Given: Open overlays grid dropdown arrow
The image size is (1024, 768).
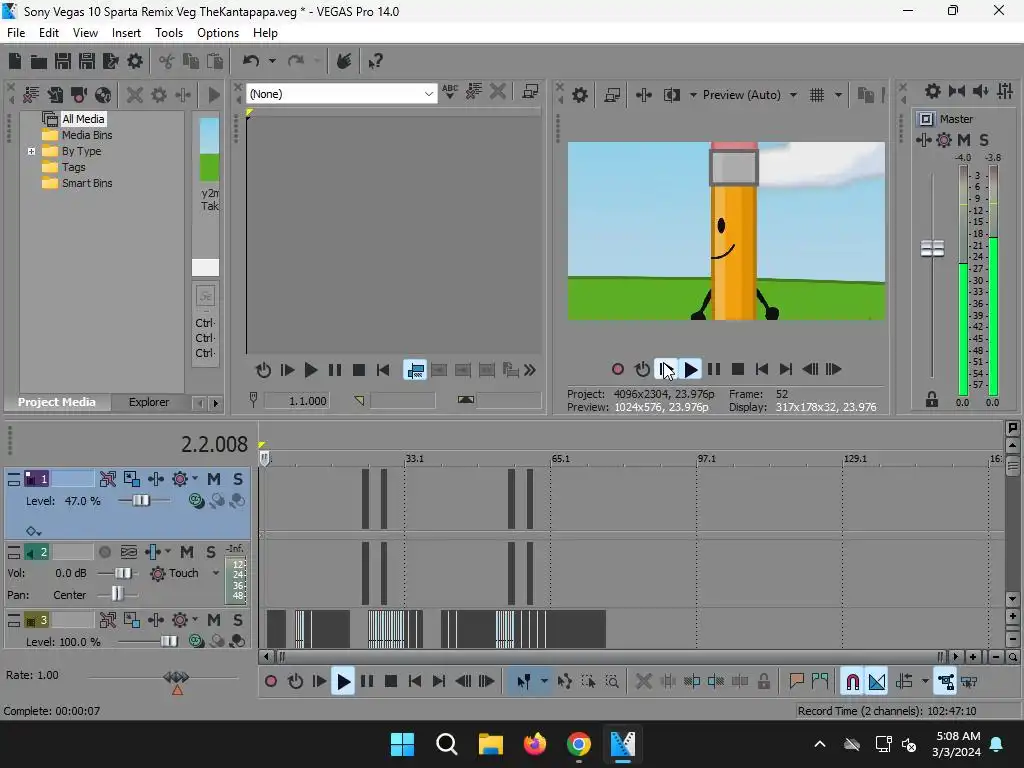Looking at the screenshot, I should click(838, 95).
